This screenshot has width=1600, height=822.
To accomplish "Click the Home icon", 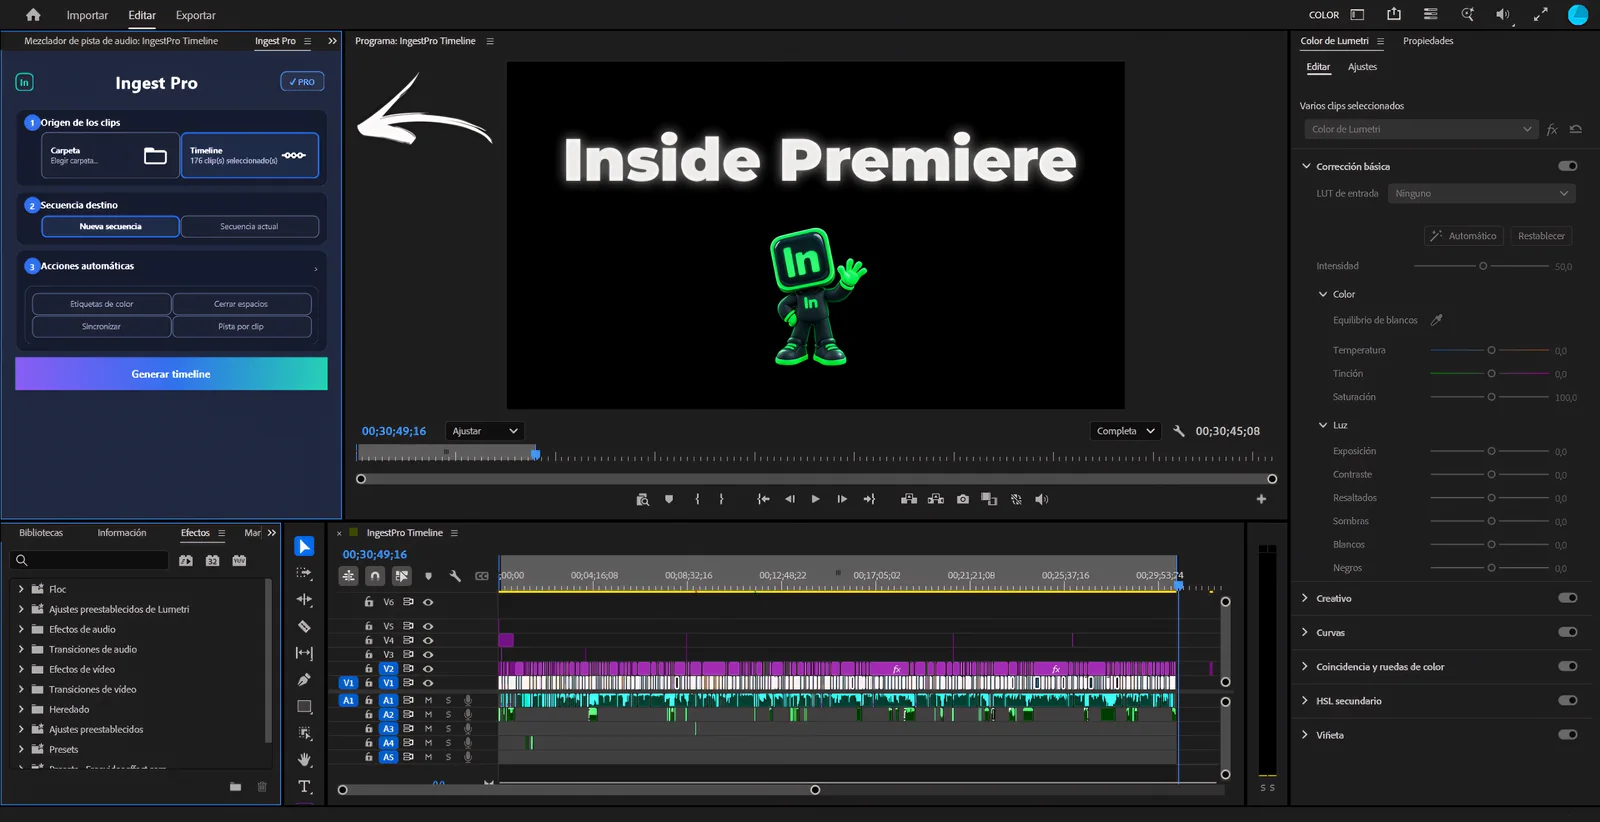I will click(x=33, y=15).
